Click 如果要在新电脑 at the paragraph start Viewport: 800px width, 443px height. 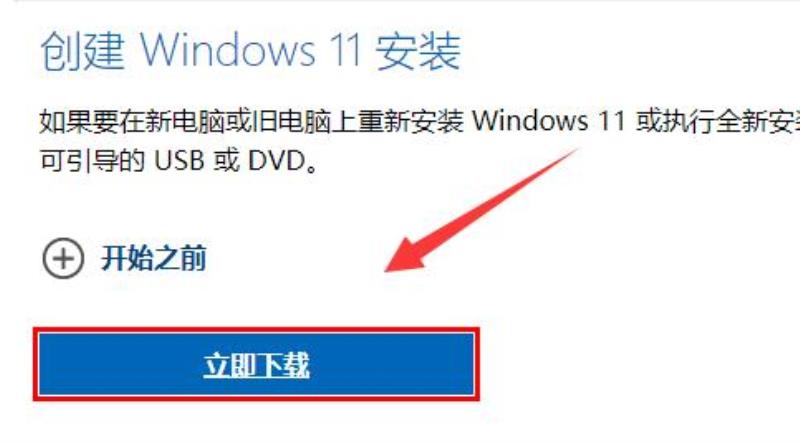[x=132, y=121]
